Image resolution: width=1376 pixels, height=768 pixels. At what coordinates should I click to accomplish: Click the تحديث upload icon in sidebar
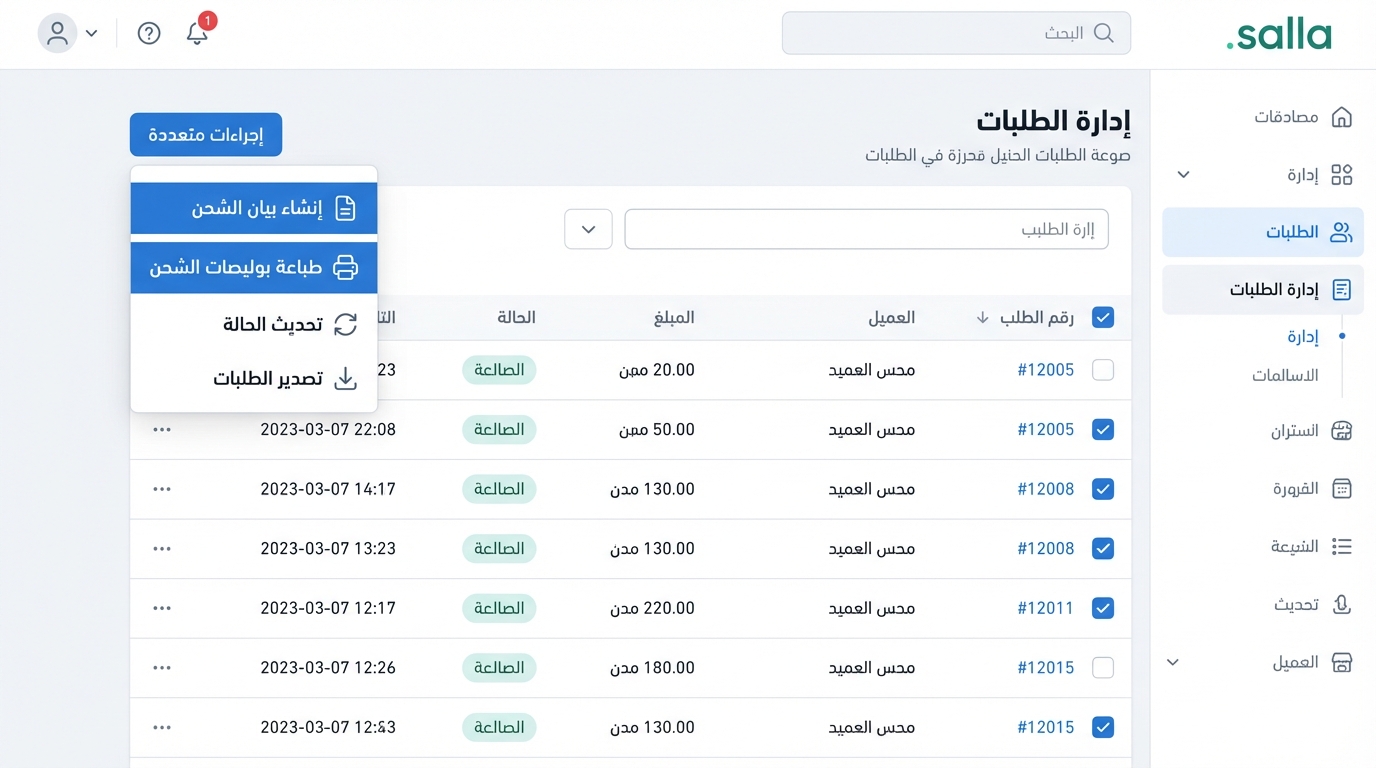1342,604
